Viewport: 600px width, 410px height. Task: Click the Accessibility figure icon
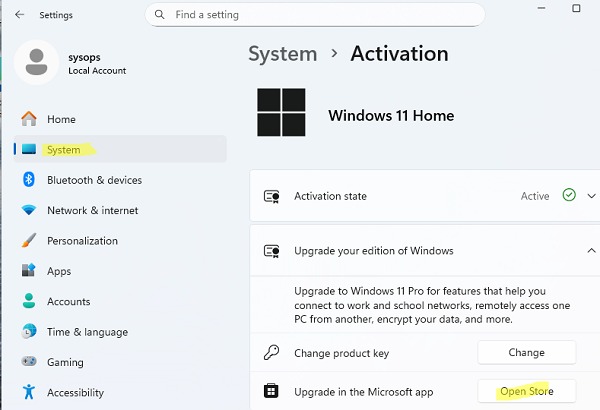coord(29,392)
